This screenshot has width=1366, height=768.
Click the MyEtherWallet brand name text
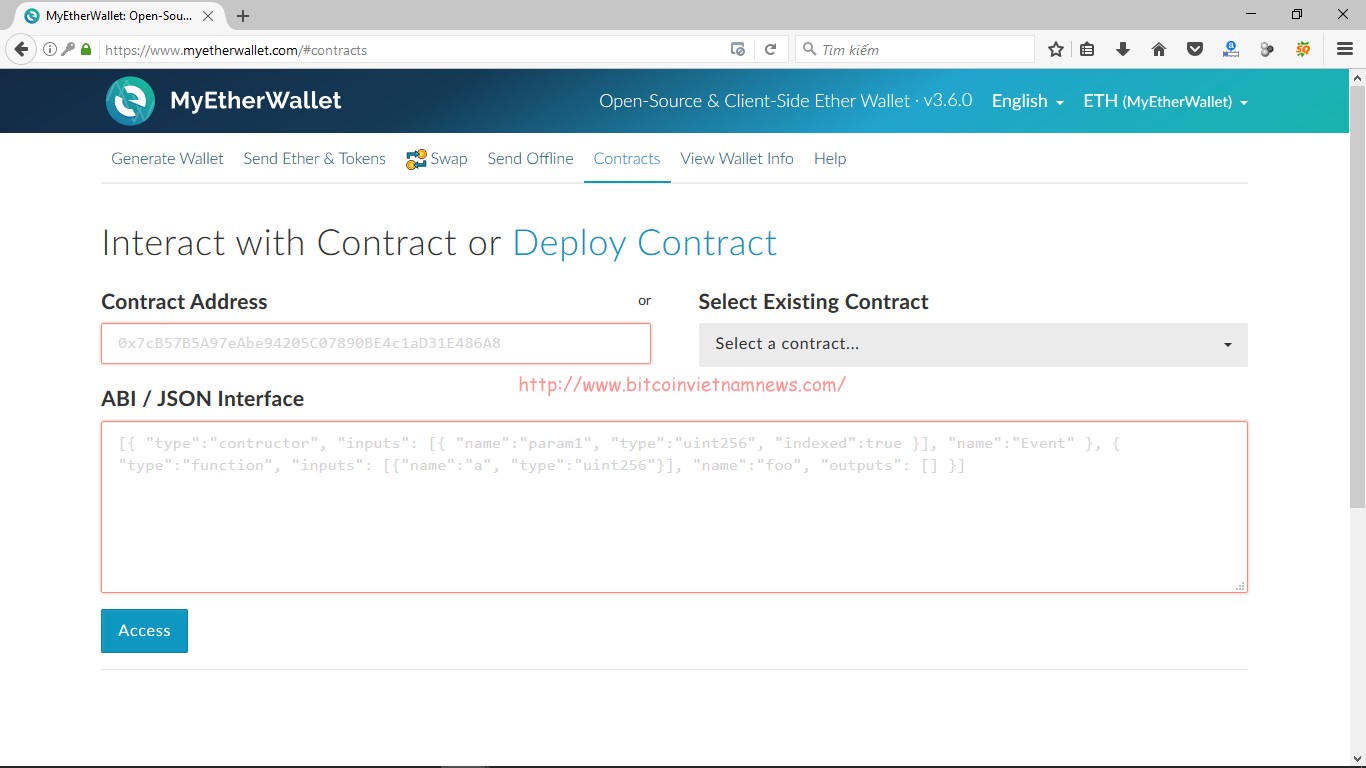(256, 101)
